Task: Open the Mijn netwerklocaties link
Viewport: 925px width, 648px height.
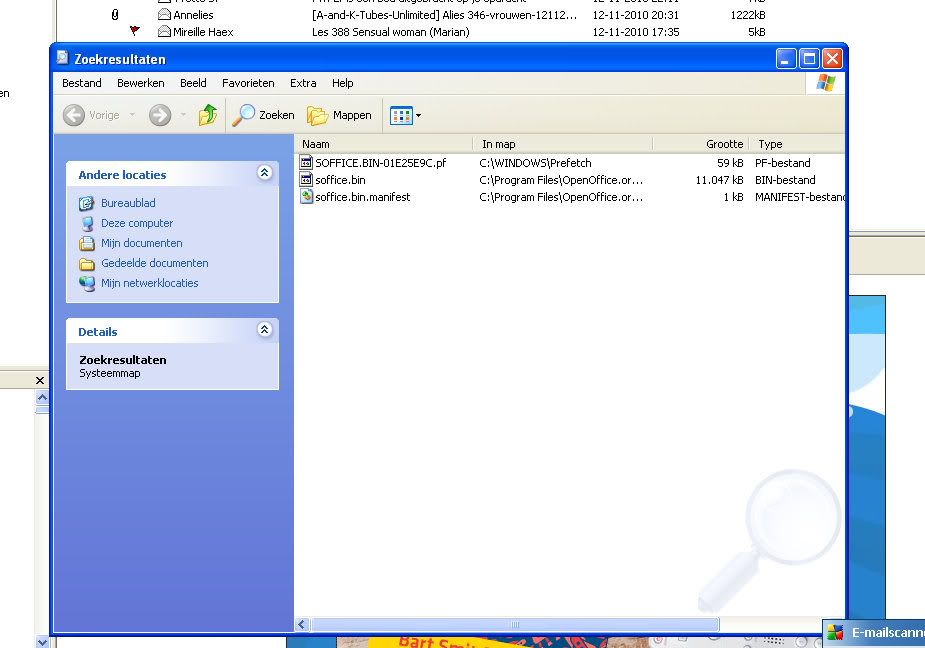Action: coord(149,283)
